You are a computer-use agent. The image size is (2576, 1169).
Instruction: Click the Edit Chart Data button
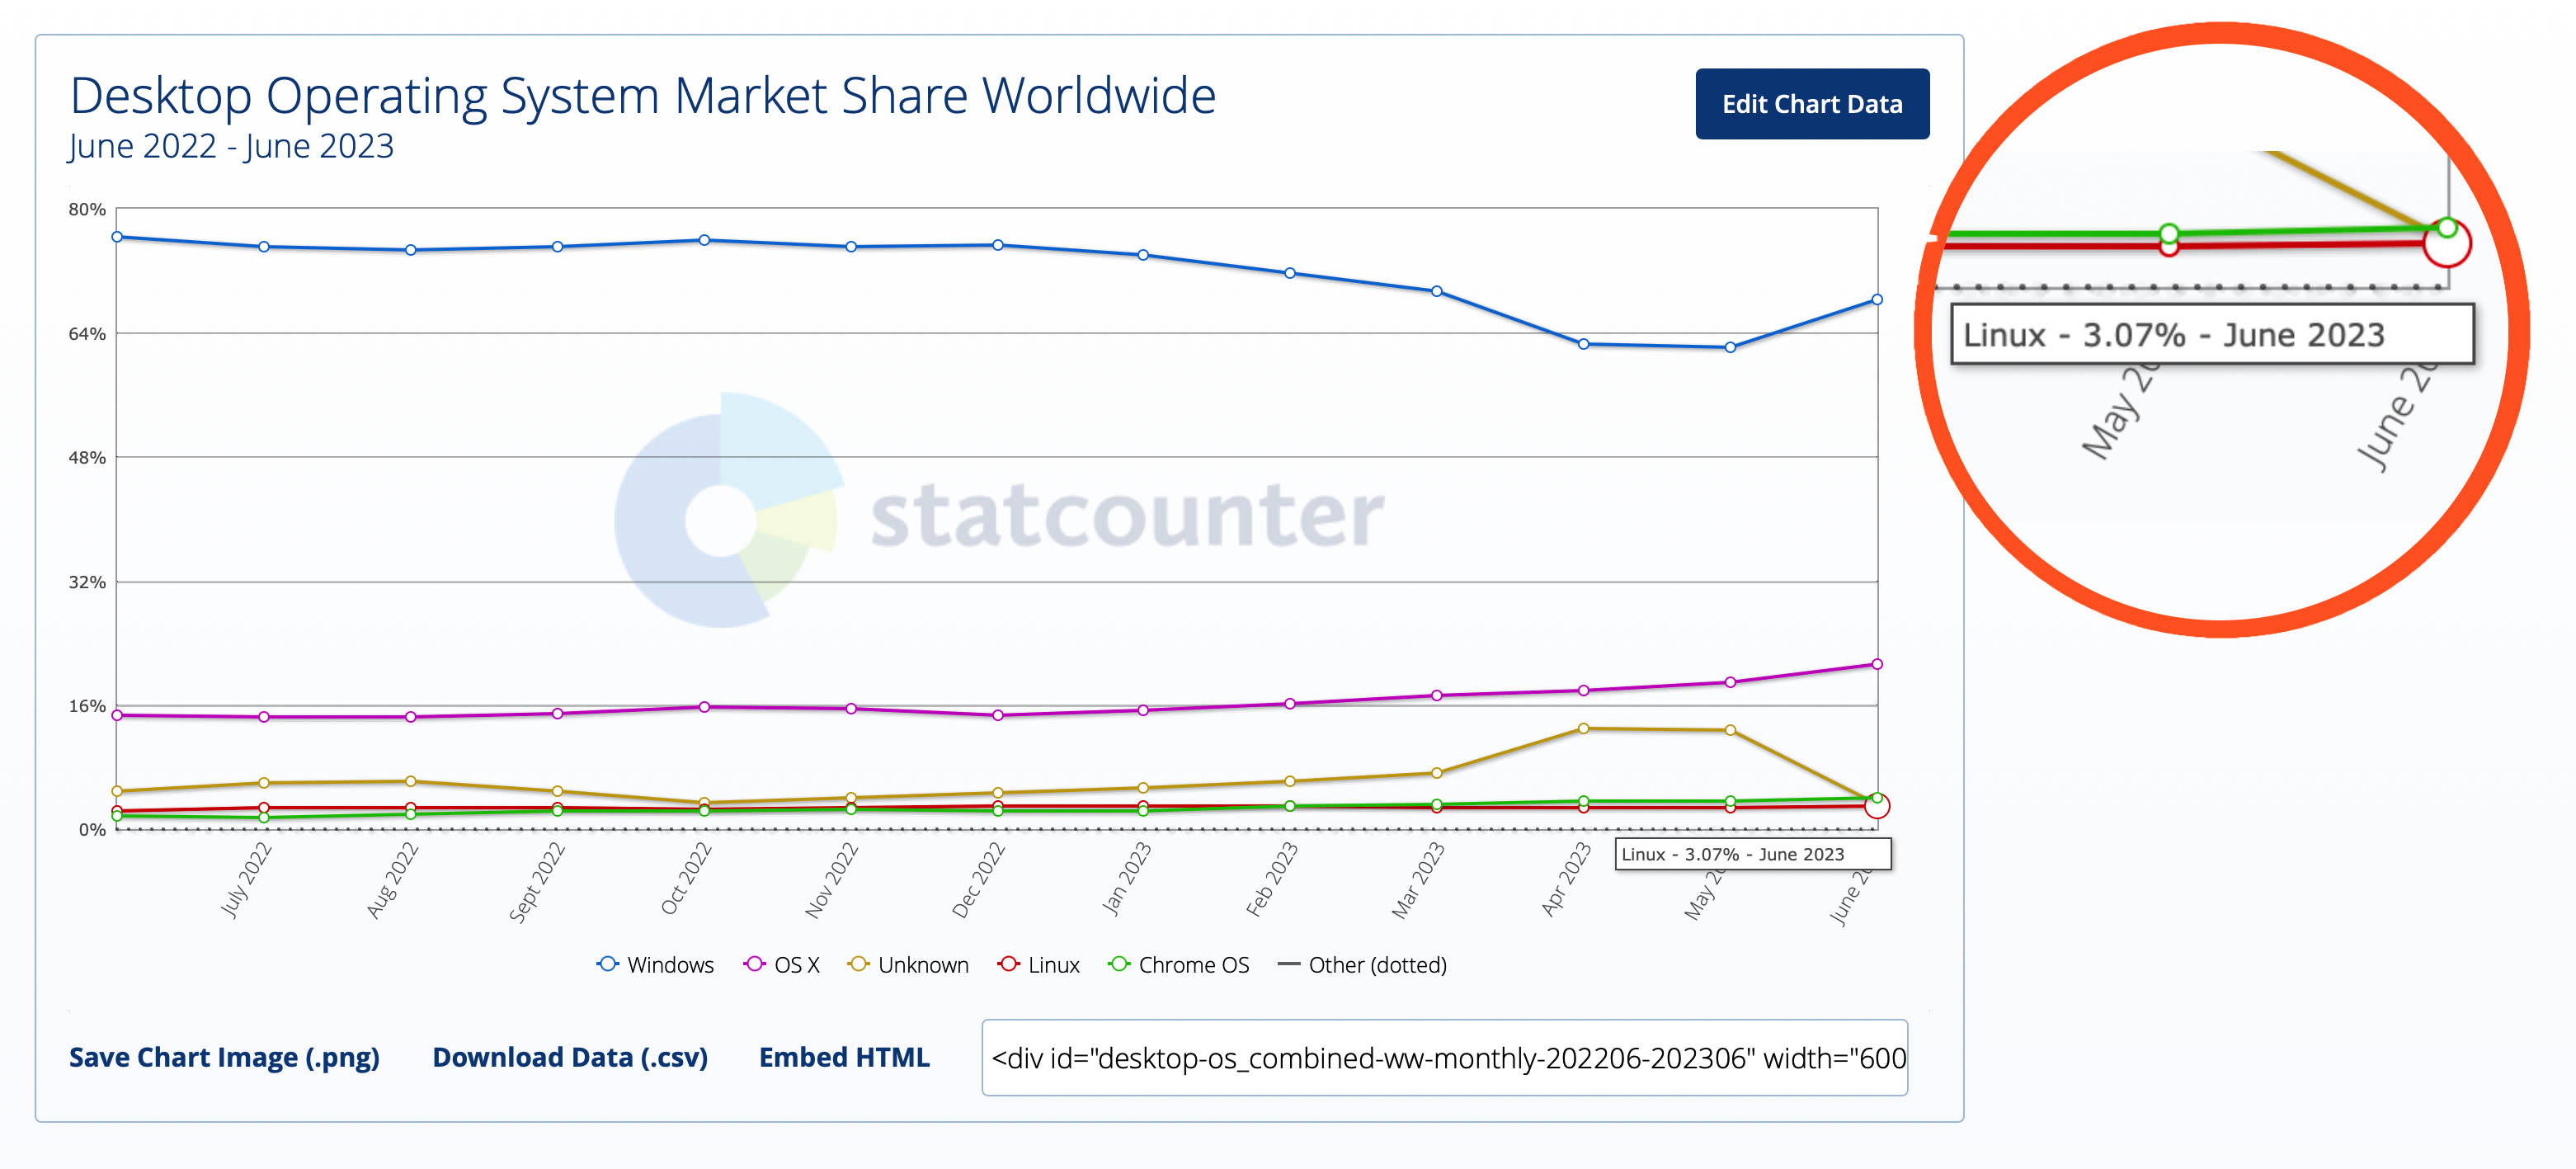point(1811,104)
